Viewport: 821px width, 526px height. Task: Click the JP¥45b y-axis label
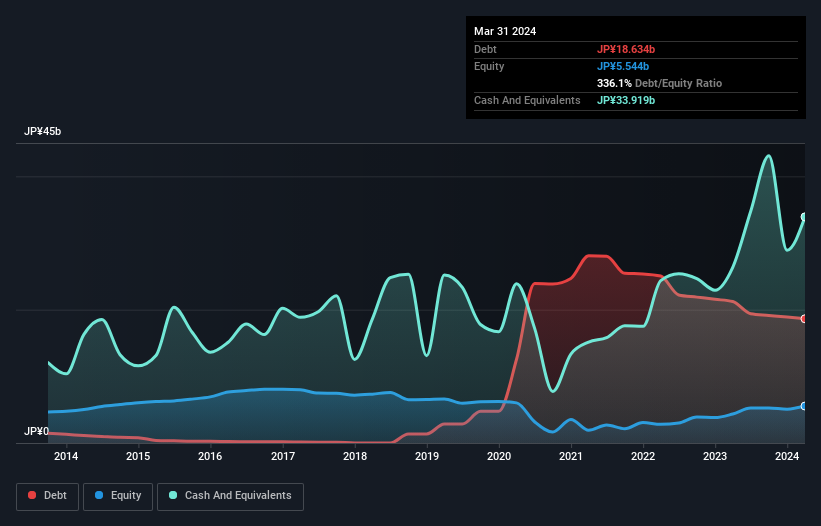click(x=42, y=131)
